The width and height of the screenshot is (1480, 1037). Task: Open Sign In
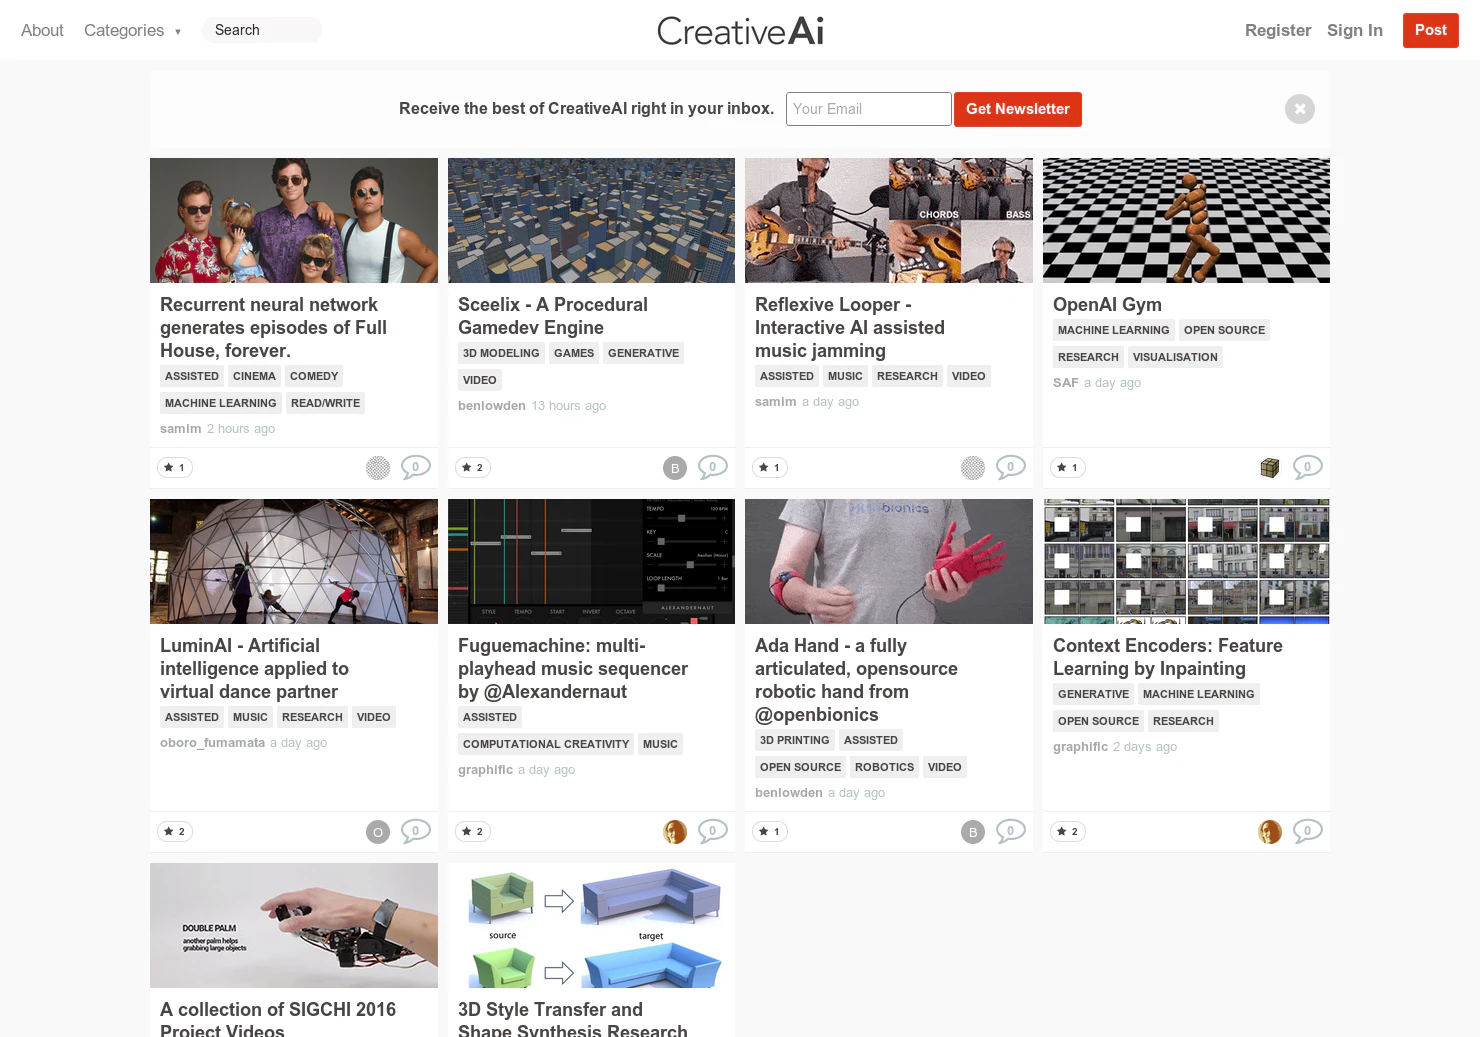click(x=1355, y=30)
